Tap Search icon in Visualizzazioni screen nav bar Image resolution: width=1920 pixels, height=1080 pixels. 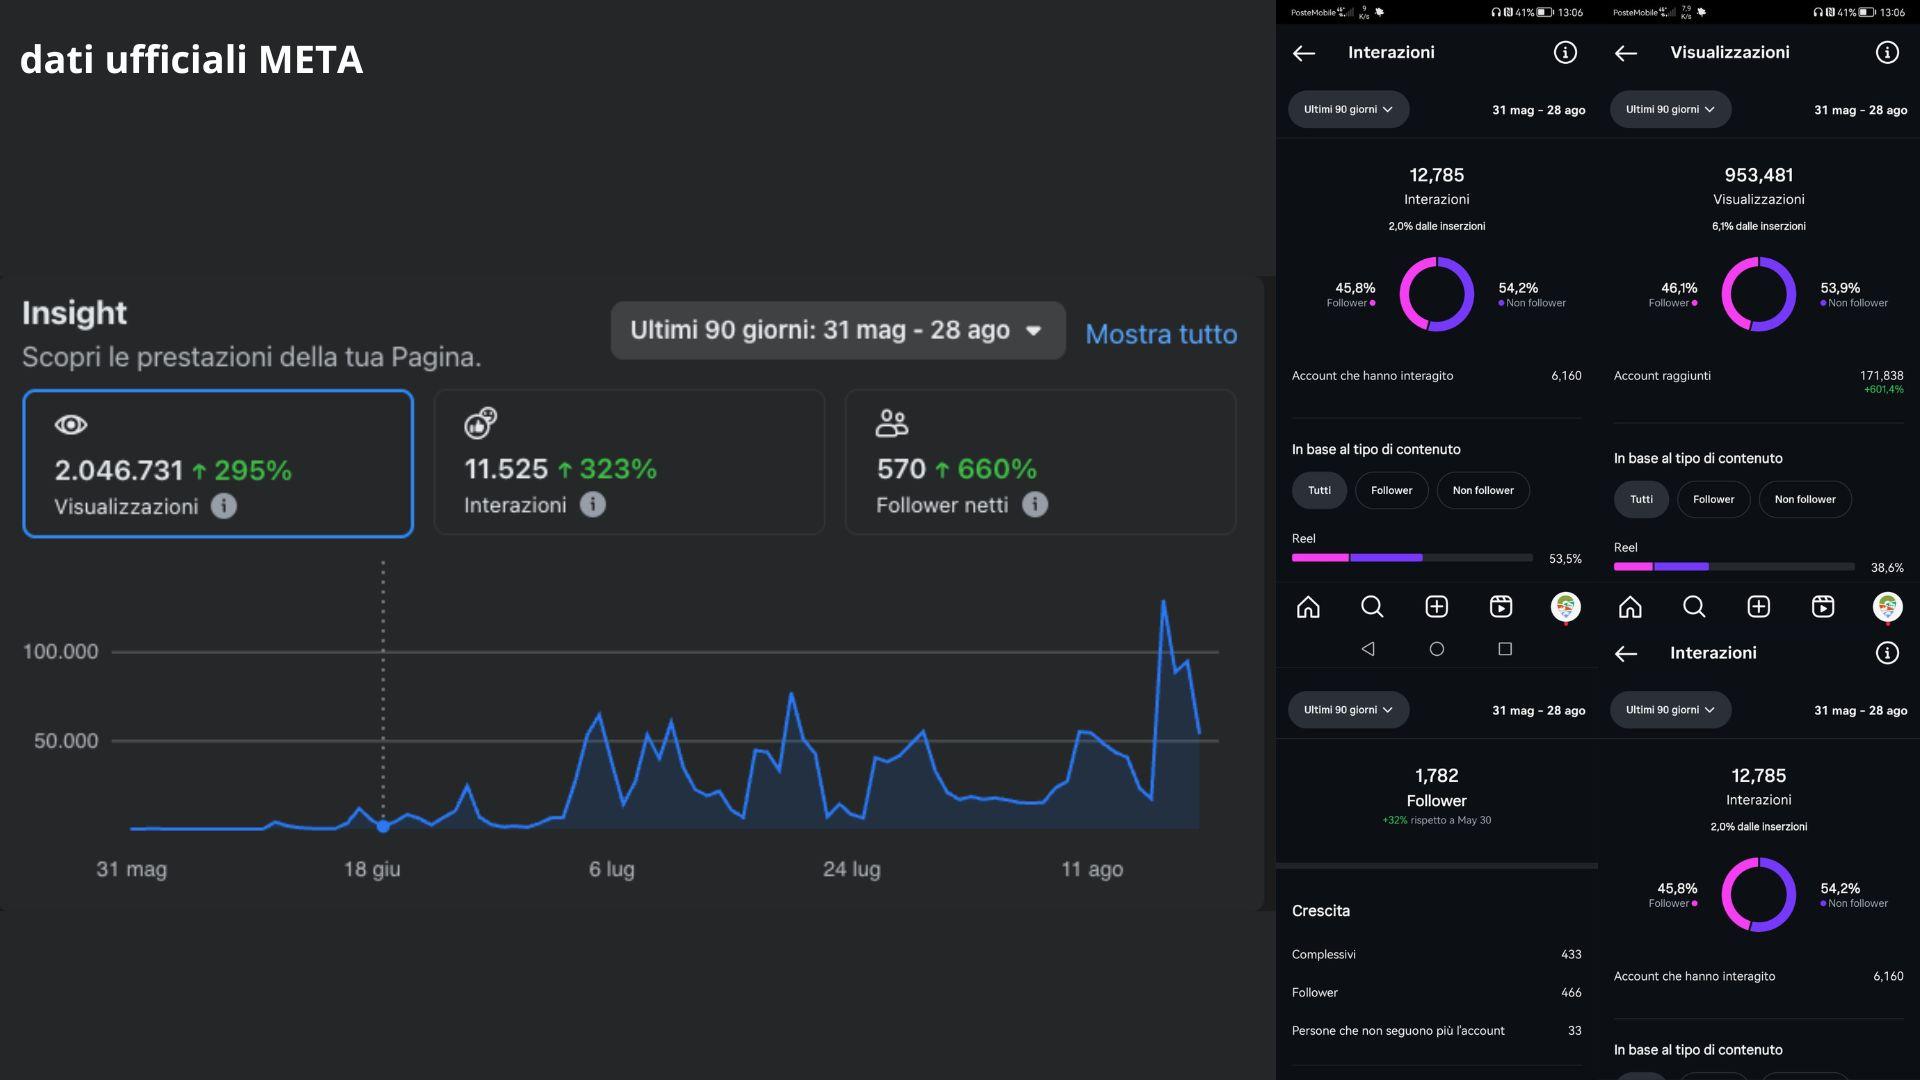coord(1694,607)
